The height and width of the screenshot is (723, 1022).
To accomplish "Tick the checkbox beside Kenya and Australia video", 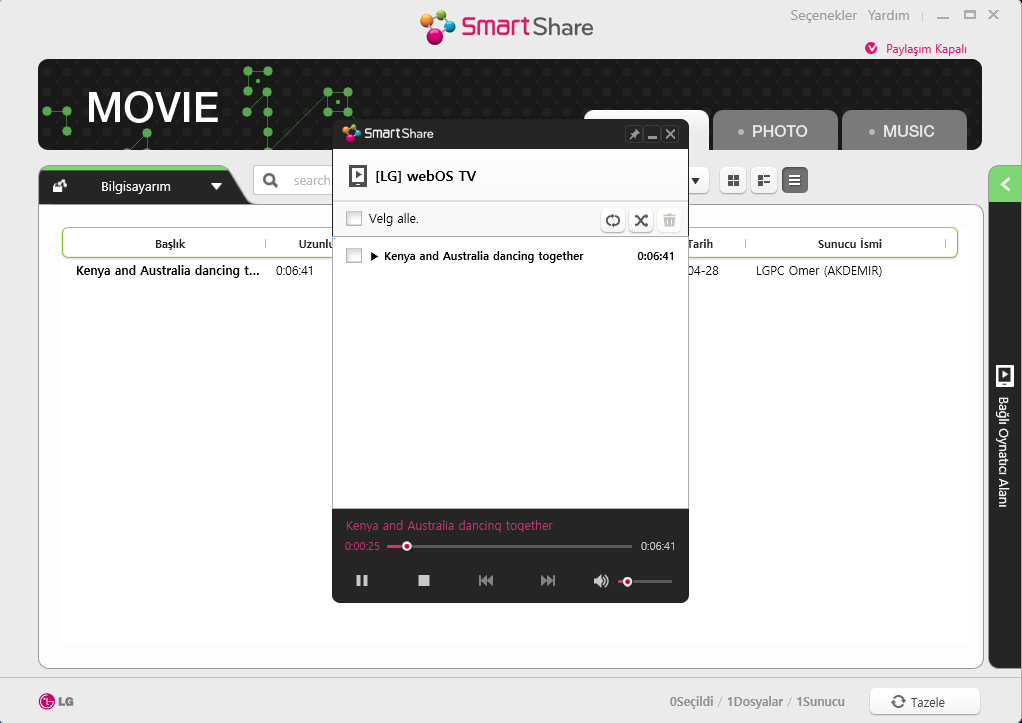I will pyautogui.click(x=354, y=256).
